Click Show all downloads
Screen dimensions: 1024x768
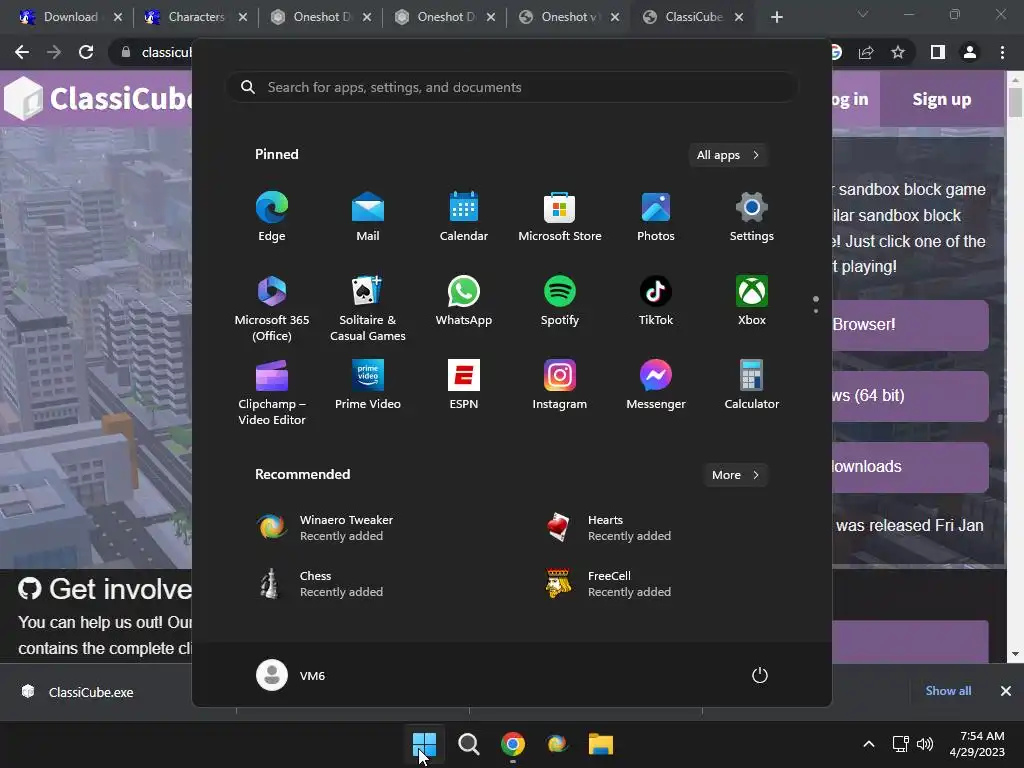click(948, 691)
